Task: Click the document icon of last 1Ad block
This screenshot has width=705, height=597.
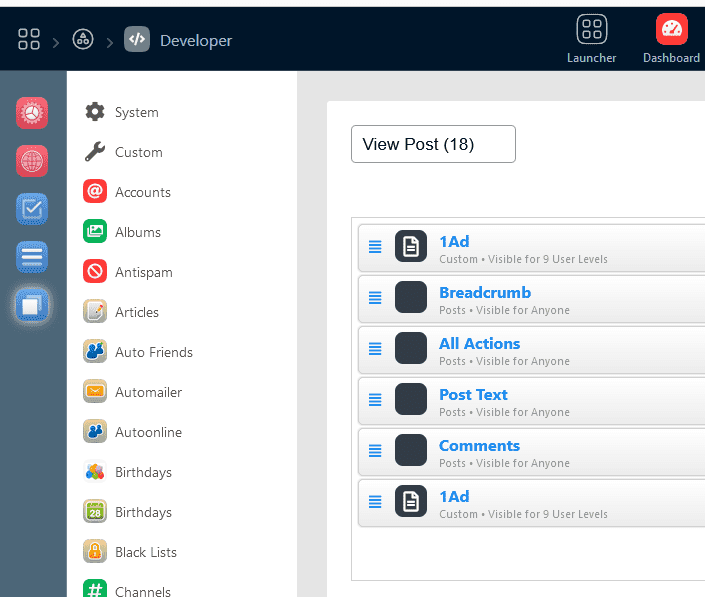Action: (x=411, y=501)
